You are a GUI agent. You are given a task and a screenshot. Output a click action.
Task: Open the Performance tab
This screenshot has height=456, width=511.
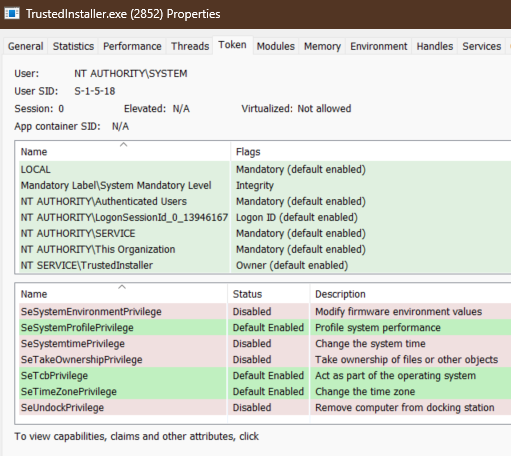(x=132, y=46)
